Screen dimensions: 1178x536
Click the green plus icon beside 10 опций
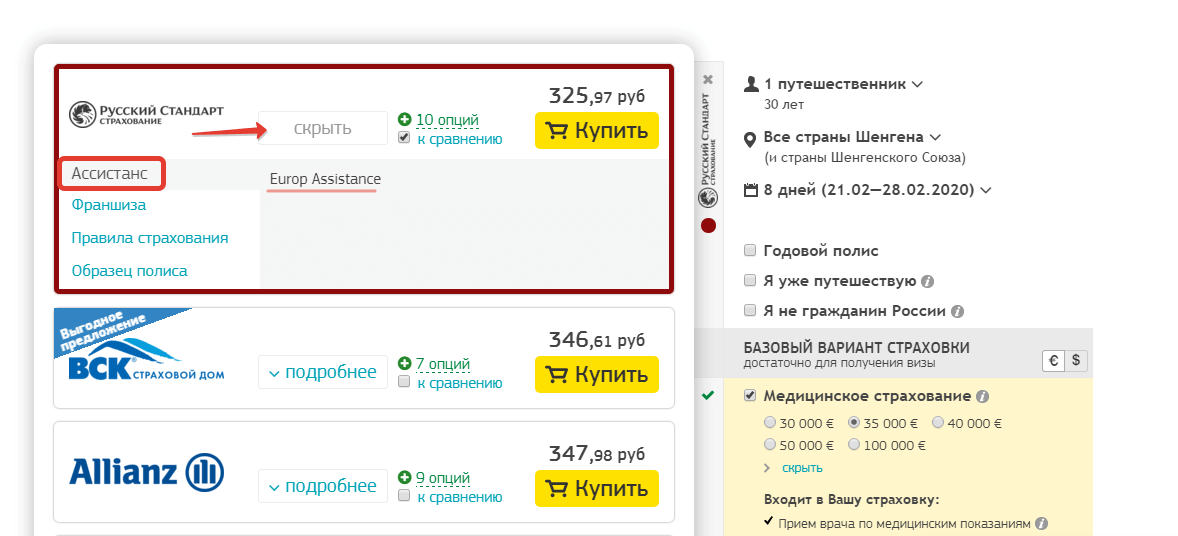pyautogui.click(x=405, y=120)
